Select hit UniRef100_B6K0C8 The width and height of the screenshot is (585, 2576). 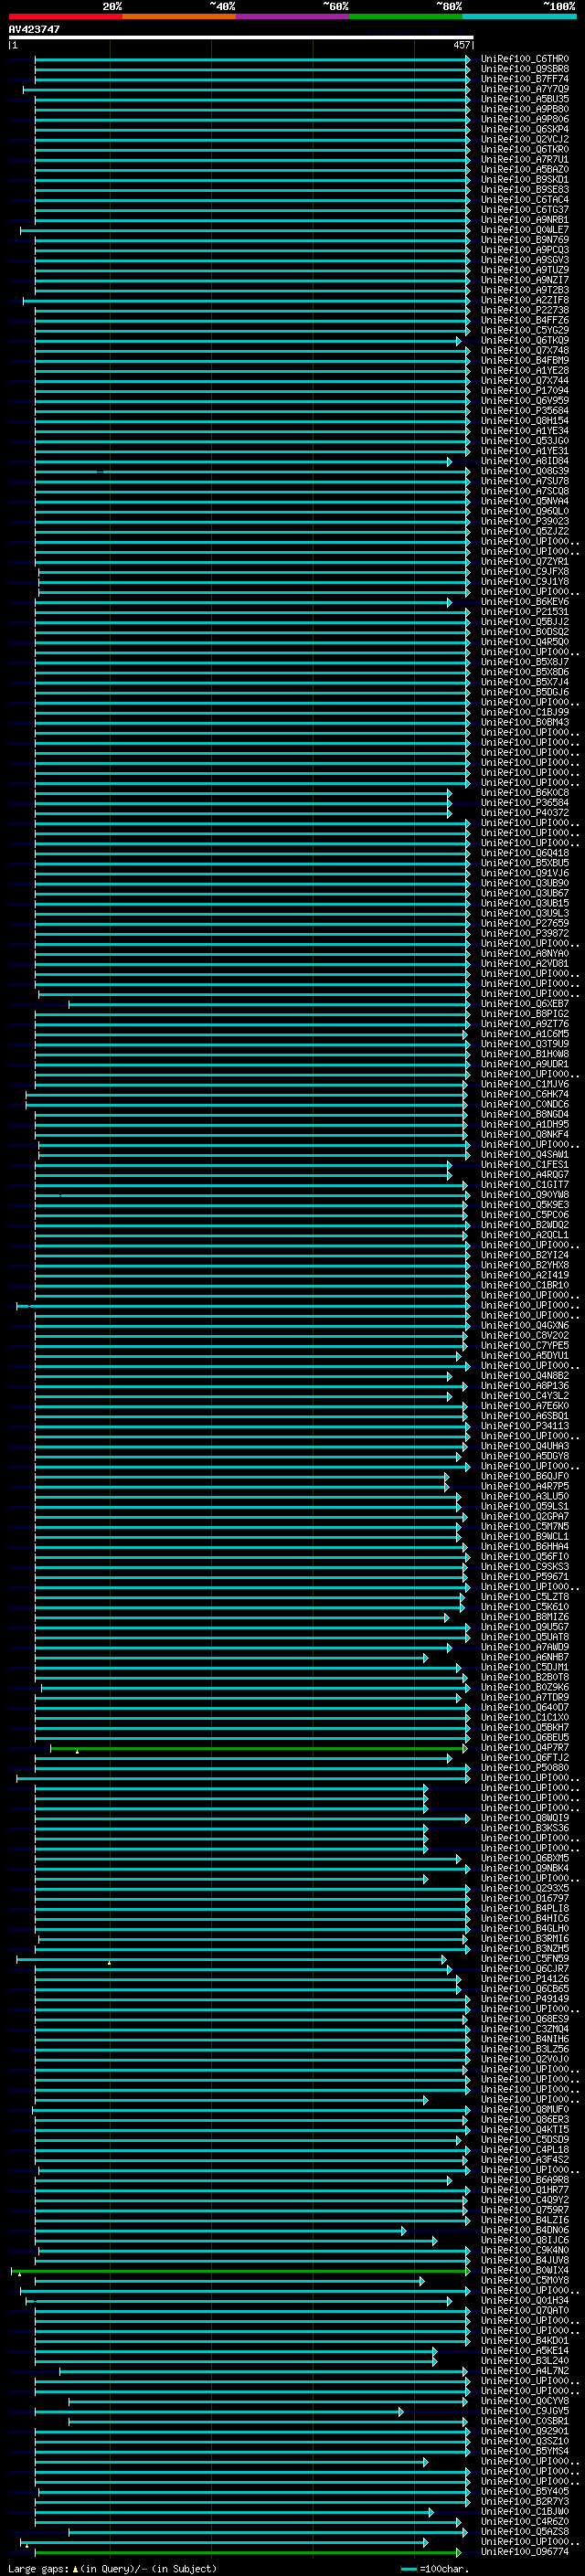pyautogui.click(x=524, y=793)
